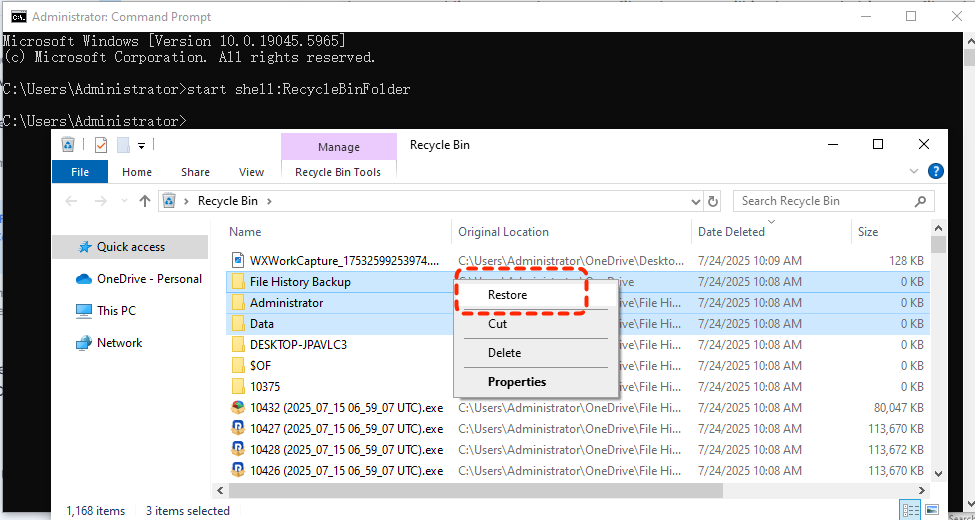Click the Command Prompt window icon

tap(19, 17)
